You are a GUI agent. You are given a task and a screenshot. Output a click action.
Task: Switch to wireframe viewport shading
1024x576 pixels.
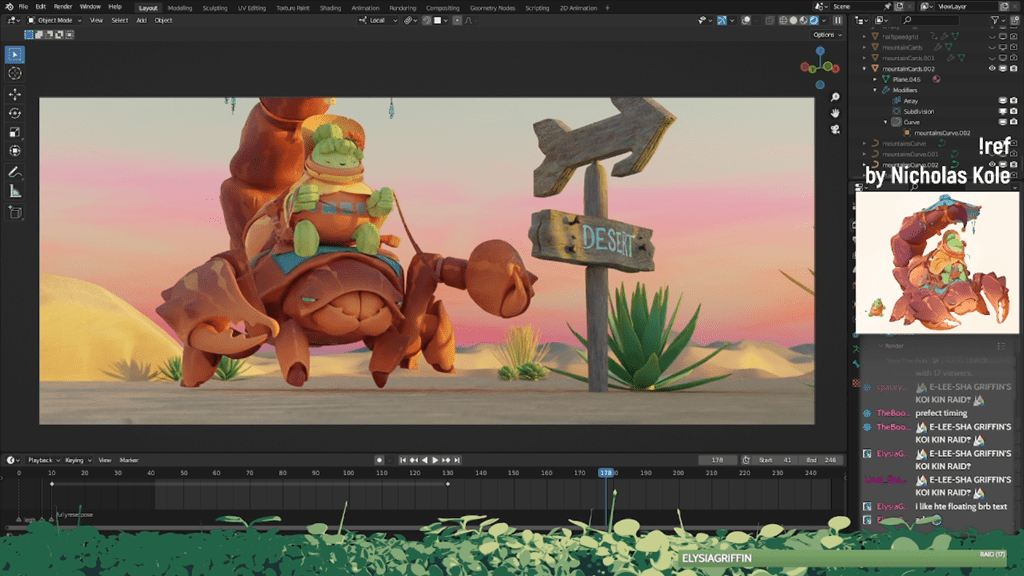(x=783, y=20)
